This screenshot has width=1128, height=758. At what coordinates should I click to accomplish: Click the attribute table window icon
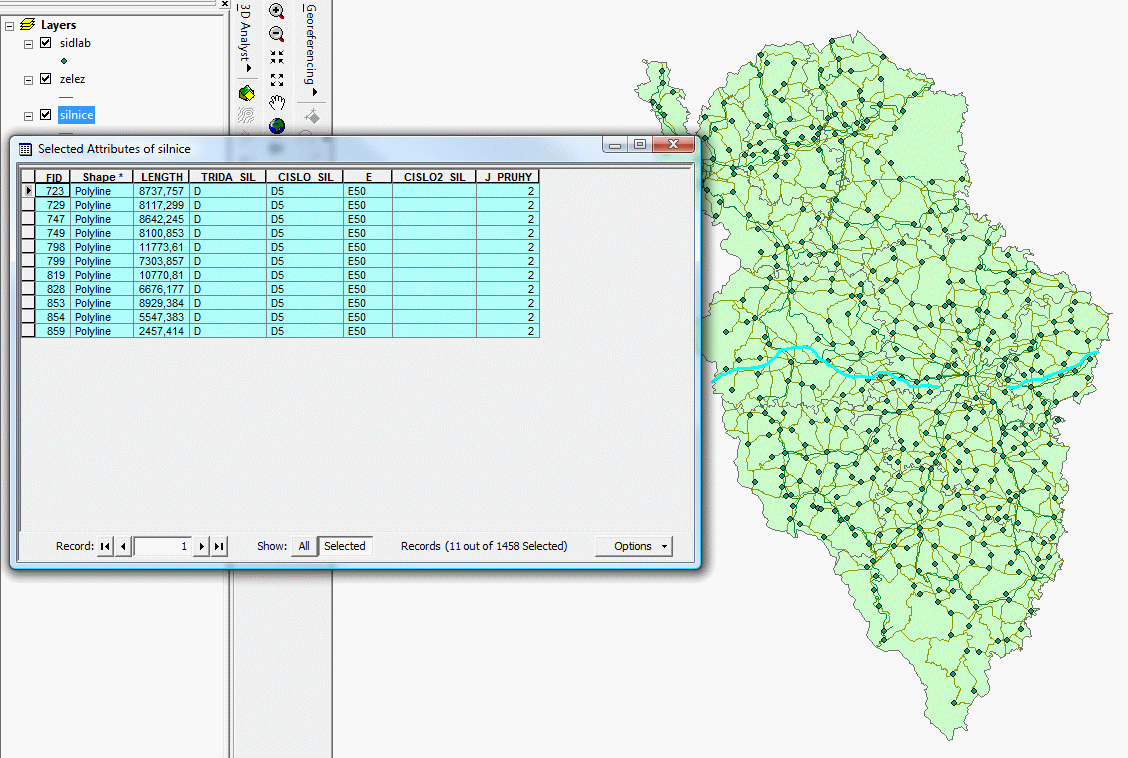coord(25,149)
